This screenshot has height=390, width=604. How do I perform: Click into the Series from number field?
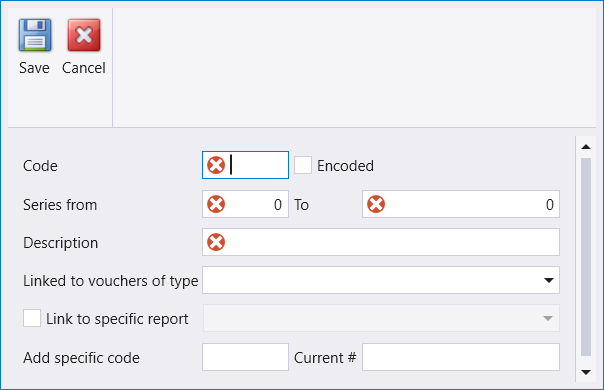pyautogui.click(x=245, y=204)
